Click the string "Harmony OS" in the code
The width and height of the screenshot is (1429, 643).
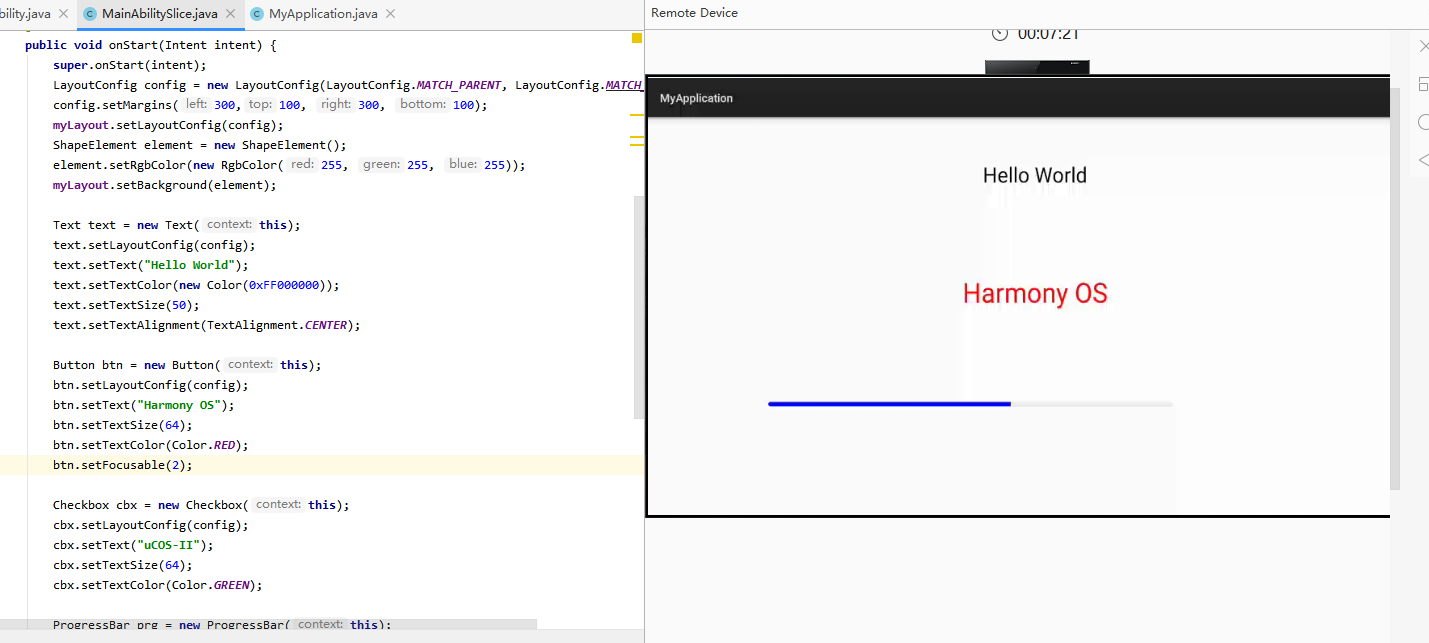coord(178,405)
